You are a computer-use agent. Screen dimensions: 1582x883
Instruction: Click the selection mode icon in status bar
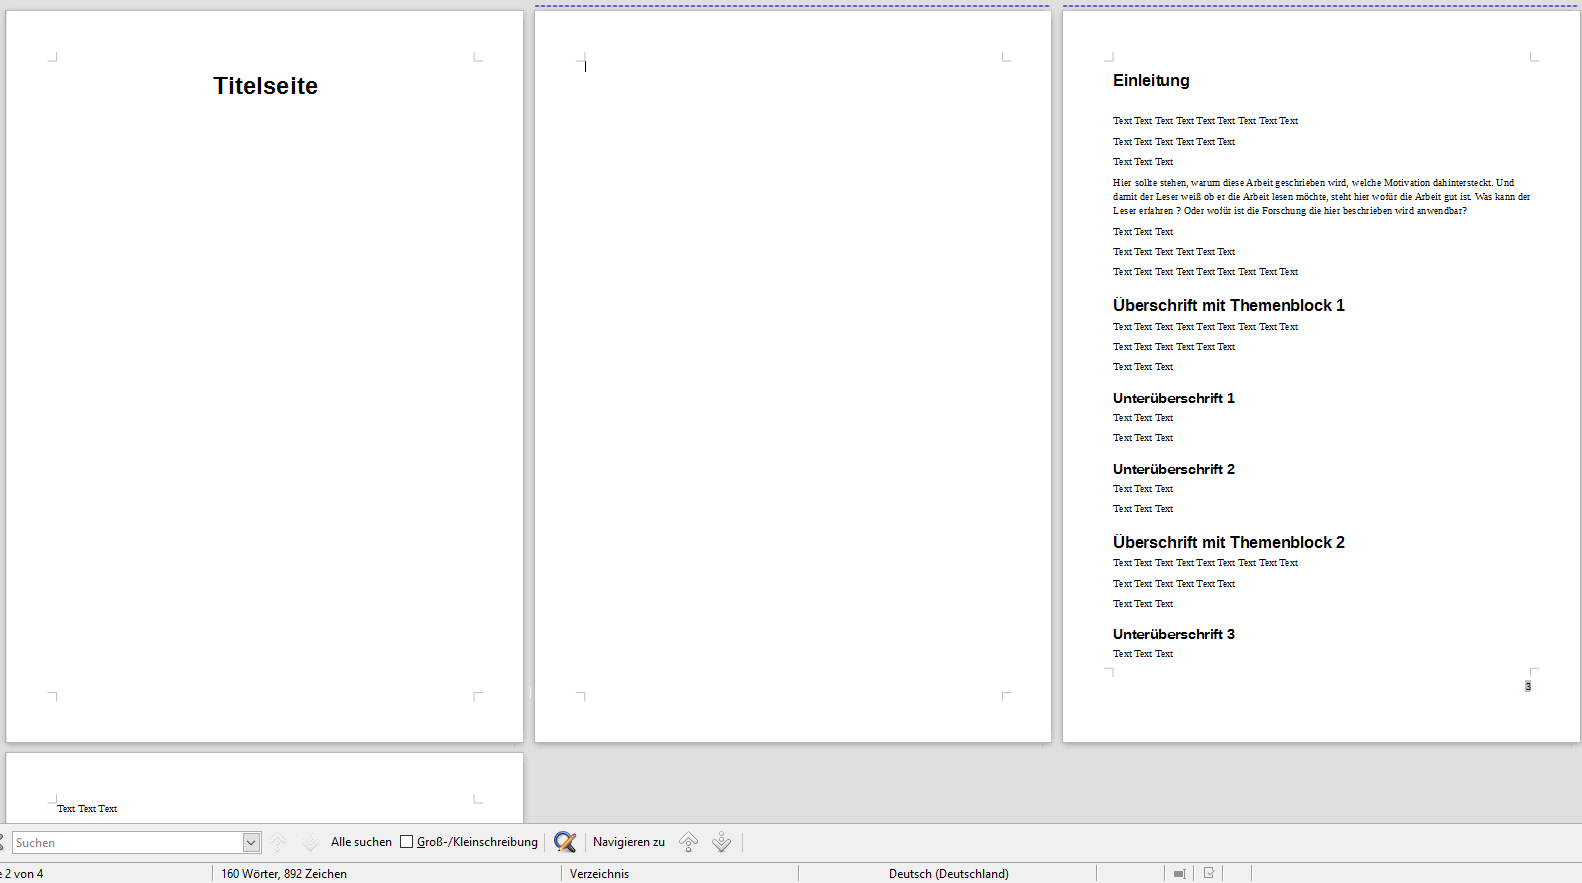(1180, 873)
